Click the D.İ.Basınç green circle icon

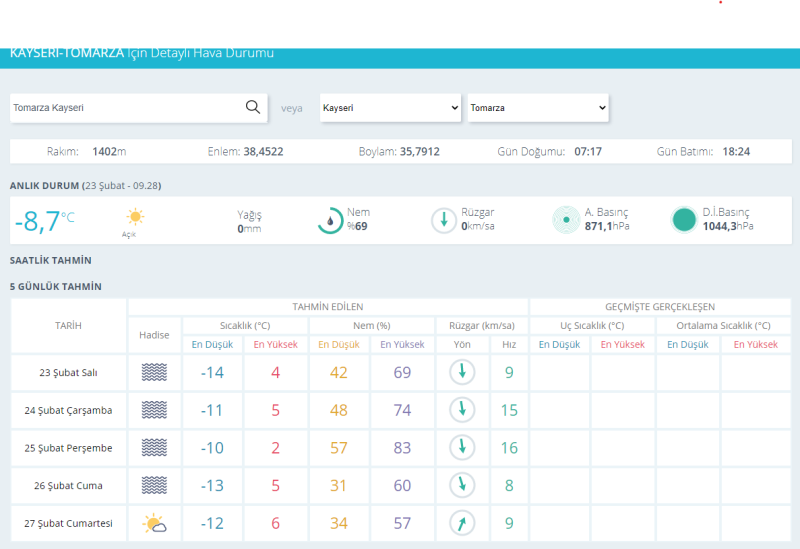click(x=684, y=220)
